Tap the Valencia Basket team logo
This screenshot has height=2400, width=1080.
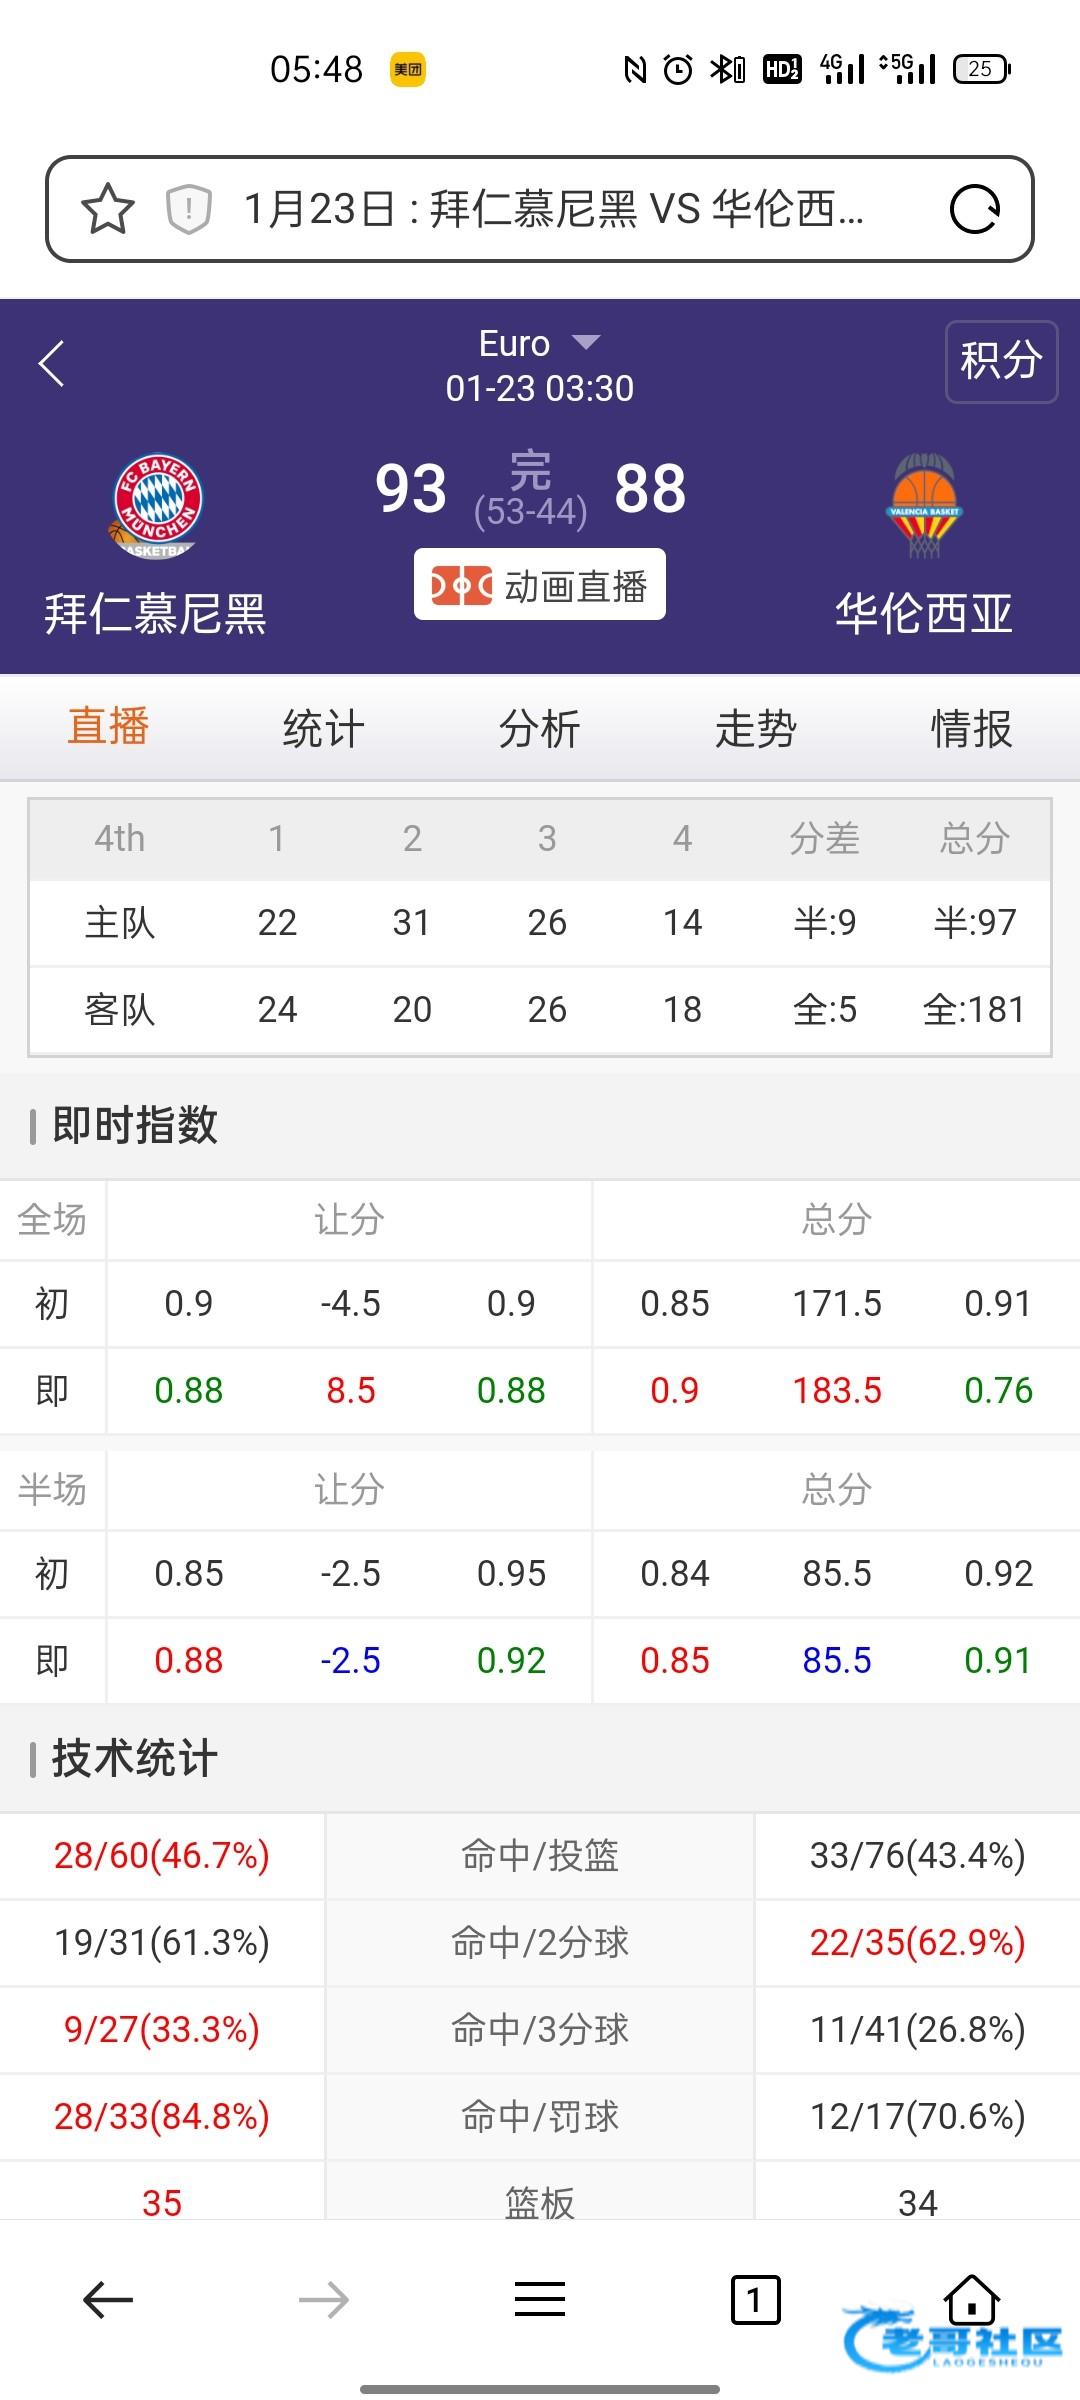click(x=924, y=505)
